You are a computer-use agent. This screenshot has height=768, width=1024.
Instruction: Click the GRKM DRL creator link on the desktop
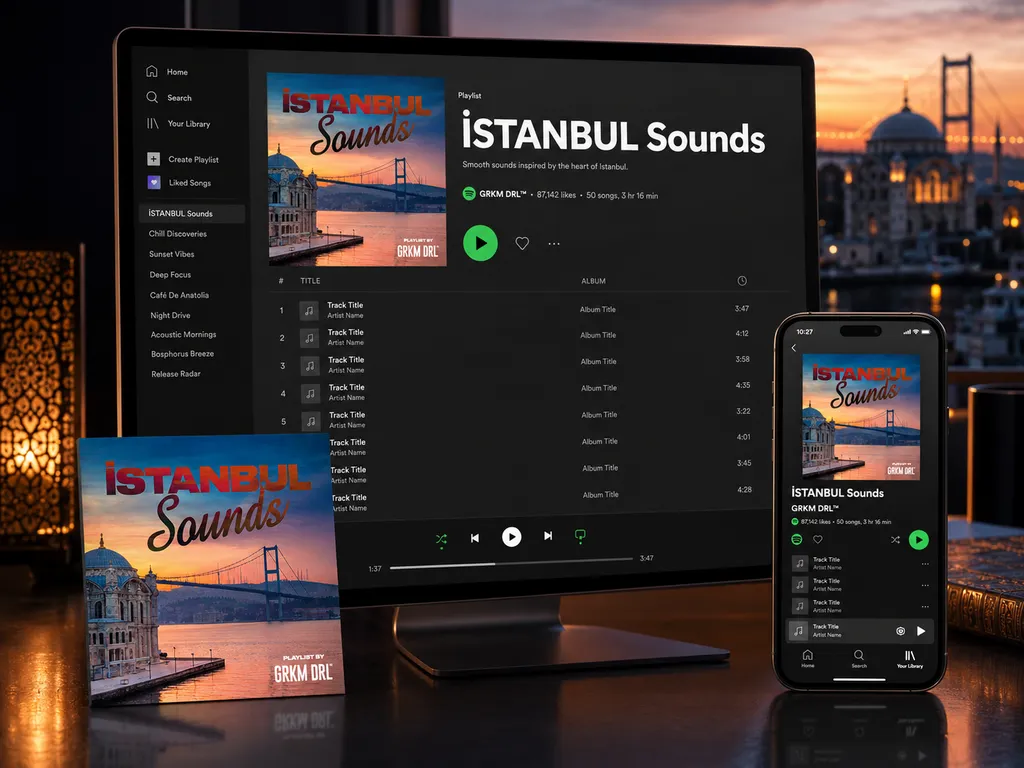pos(503,194)
